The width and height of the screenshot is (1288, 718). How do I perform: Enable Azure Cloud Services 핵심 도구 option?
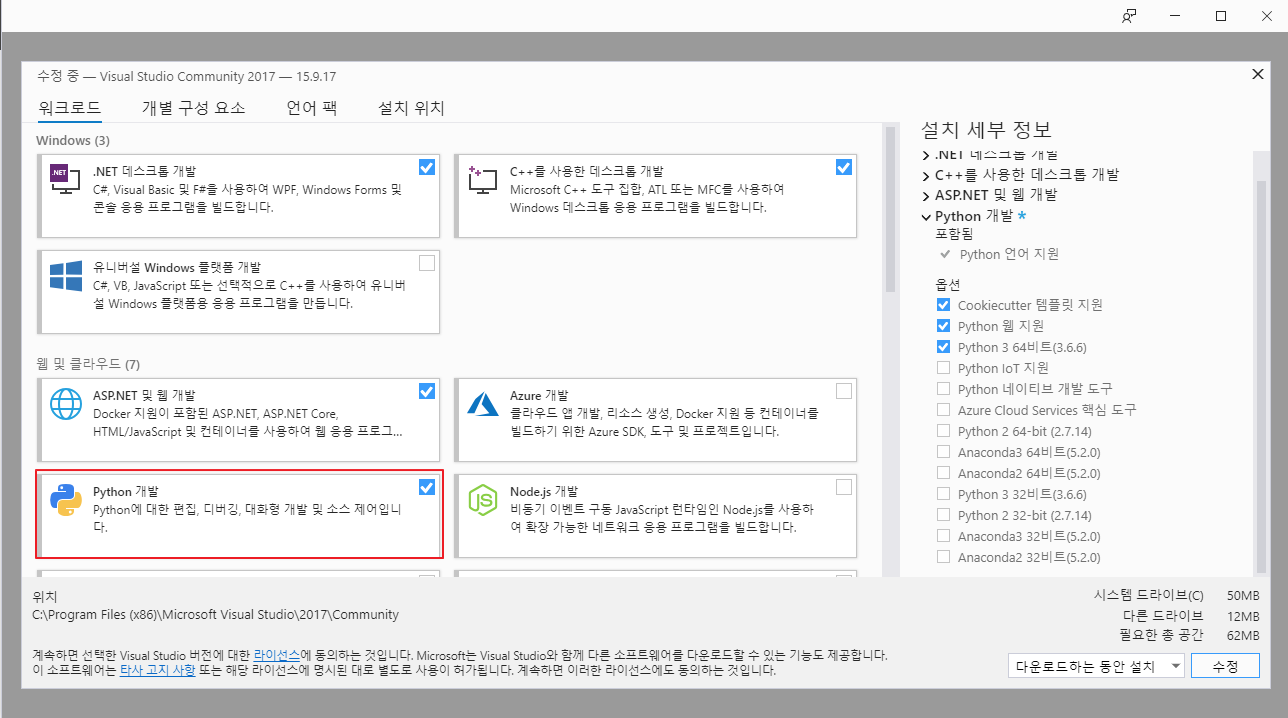pyautogui.click(x=943, y=410)
